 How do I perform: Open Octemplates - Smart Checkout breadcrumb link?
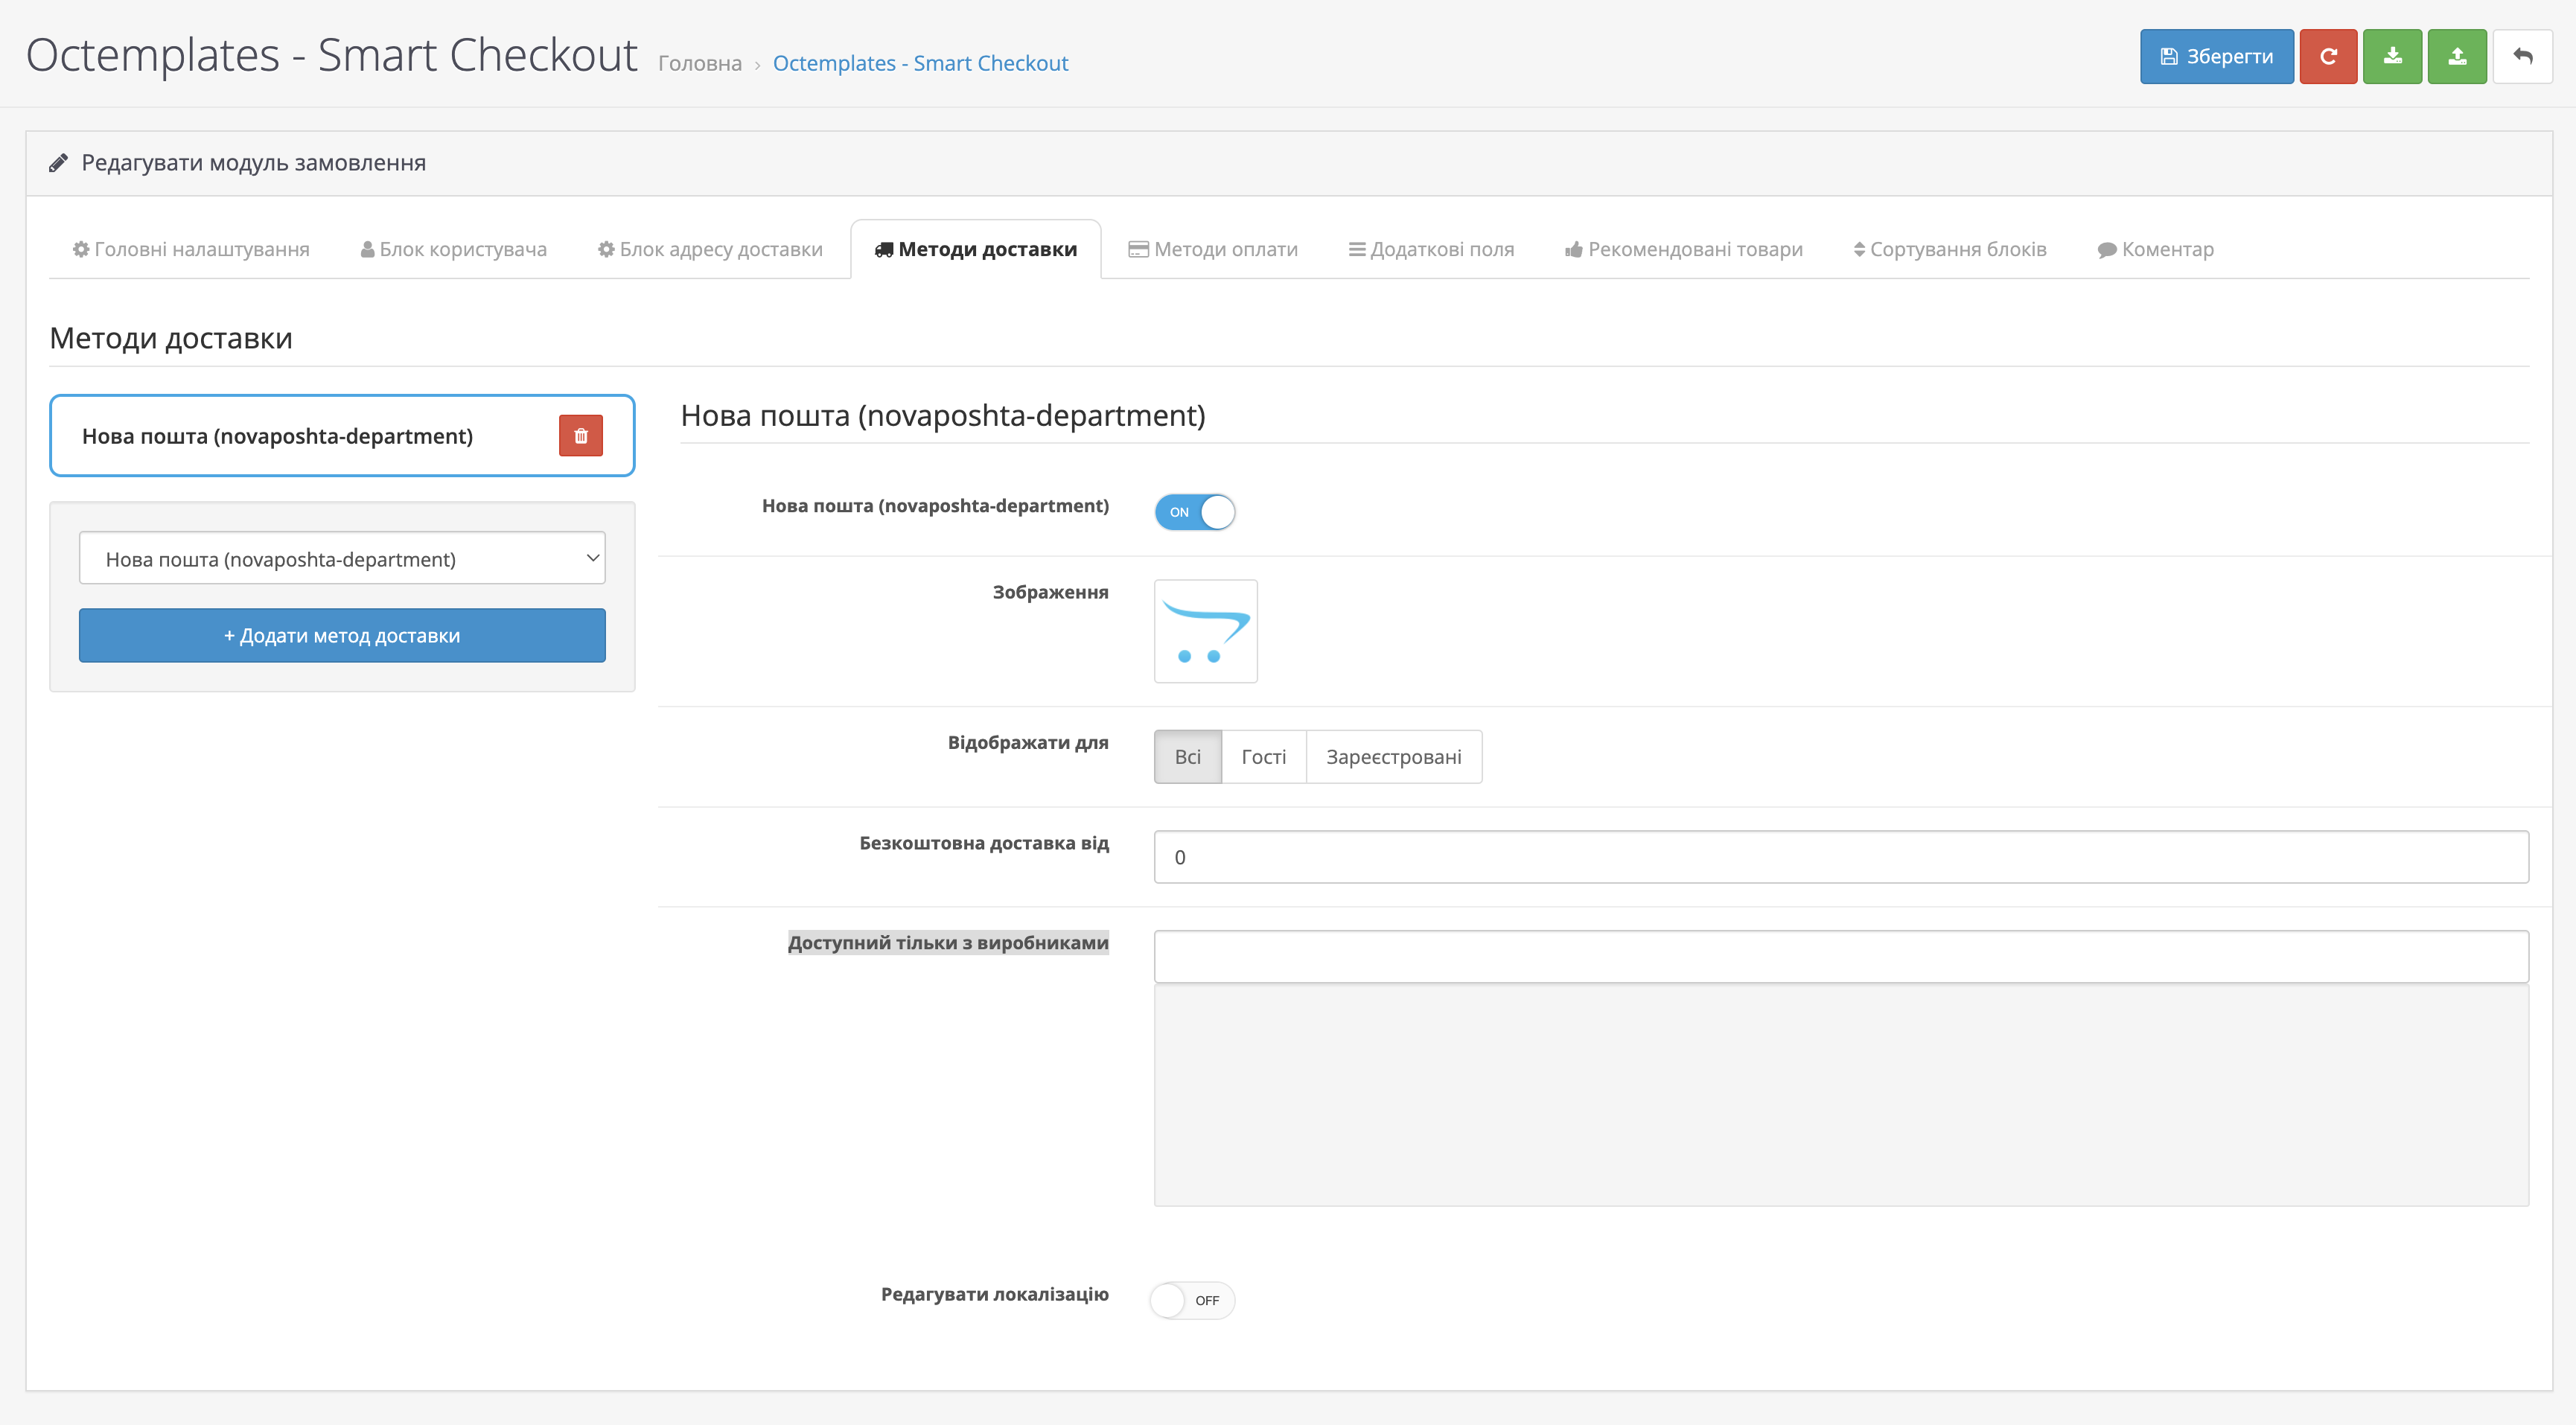tap(920, 63)
